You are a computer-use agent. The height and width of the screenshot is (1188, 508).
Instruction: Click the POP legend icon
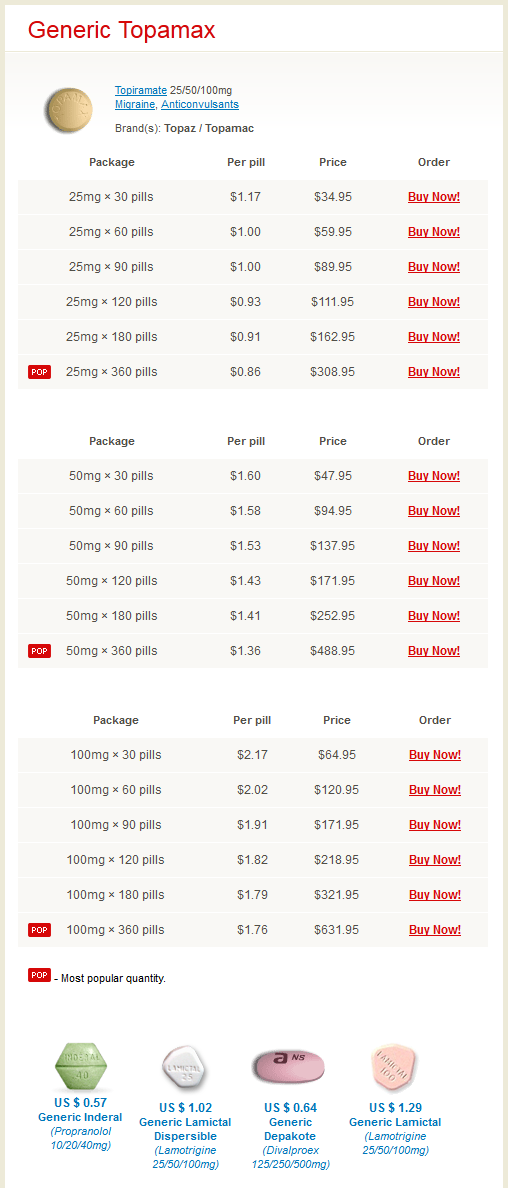click(x=39, y=975)
